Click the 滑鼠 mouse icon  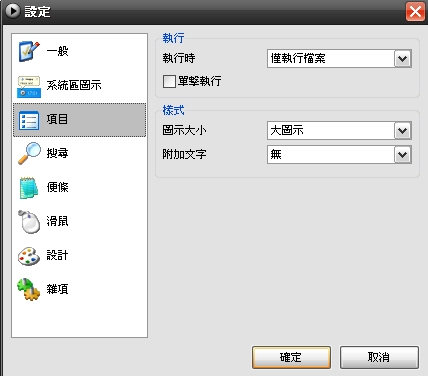pyautogui.click(x=29, y=222)
